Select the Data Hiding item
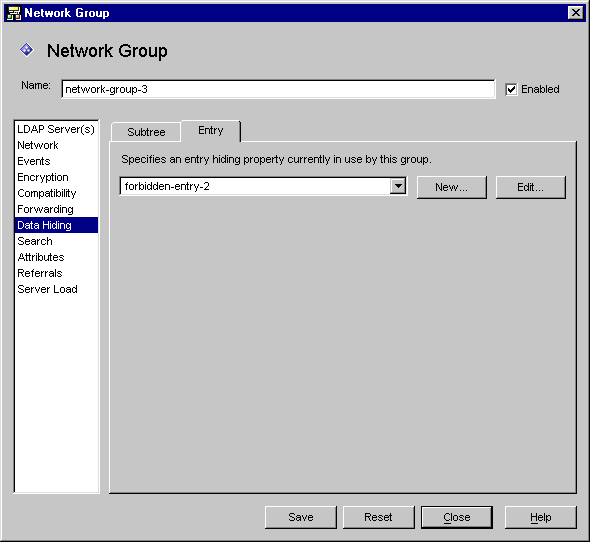Screen dimensions: 590x542 (x=56, y=225)
